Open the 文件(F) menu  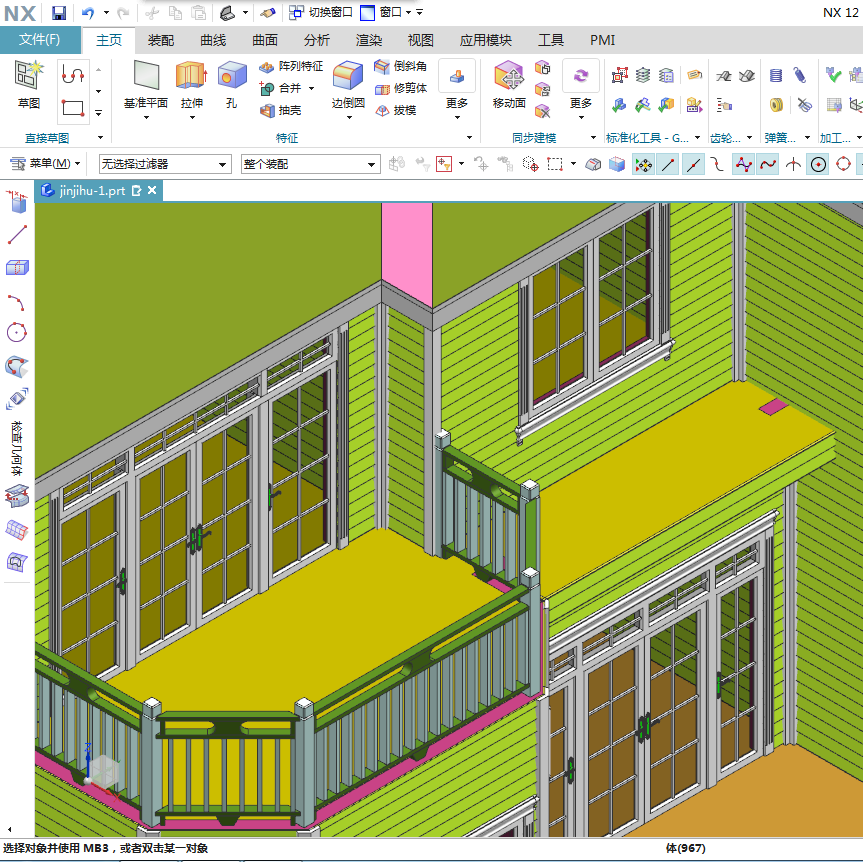click(39, 40)
